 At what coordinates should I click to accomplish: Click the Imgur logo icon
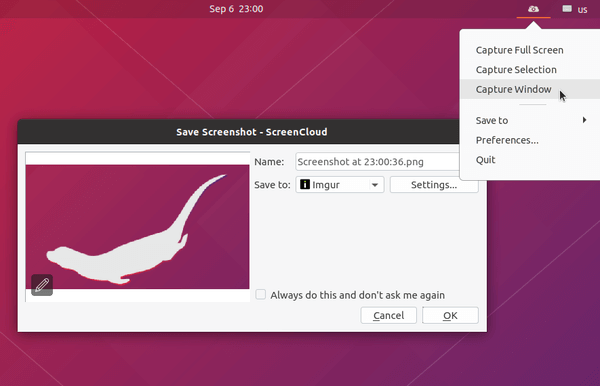click(305, 184)
